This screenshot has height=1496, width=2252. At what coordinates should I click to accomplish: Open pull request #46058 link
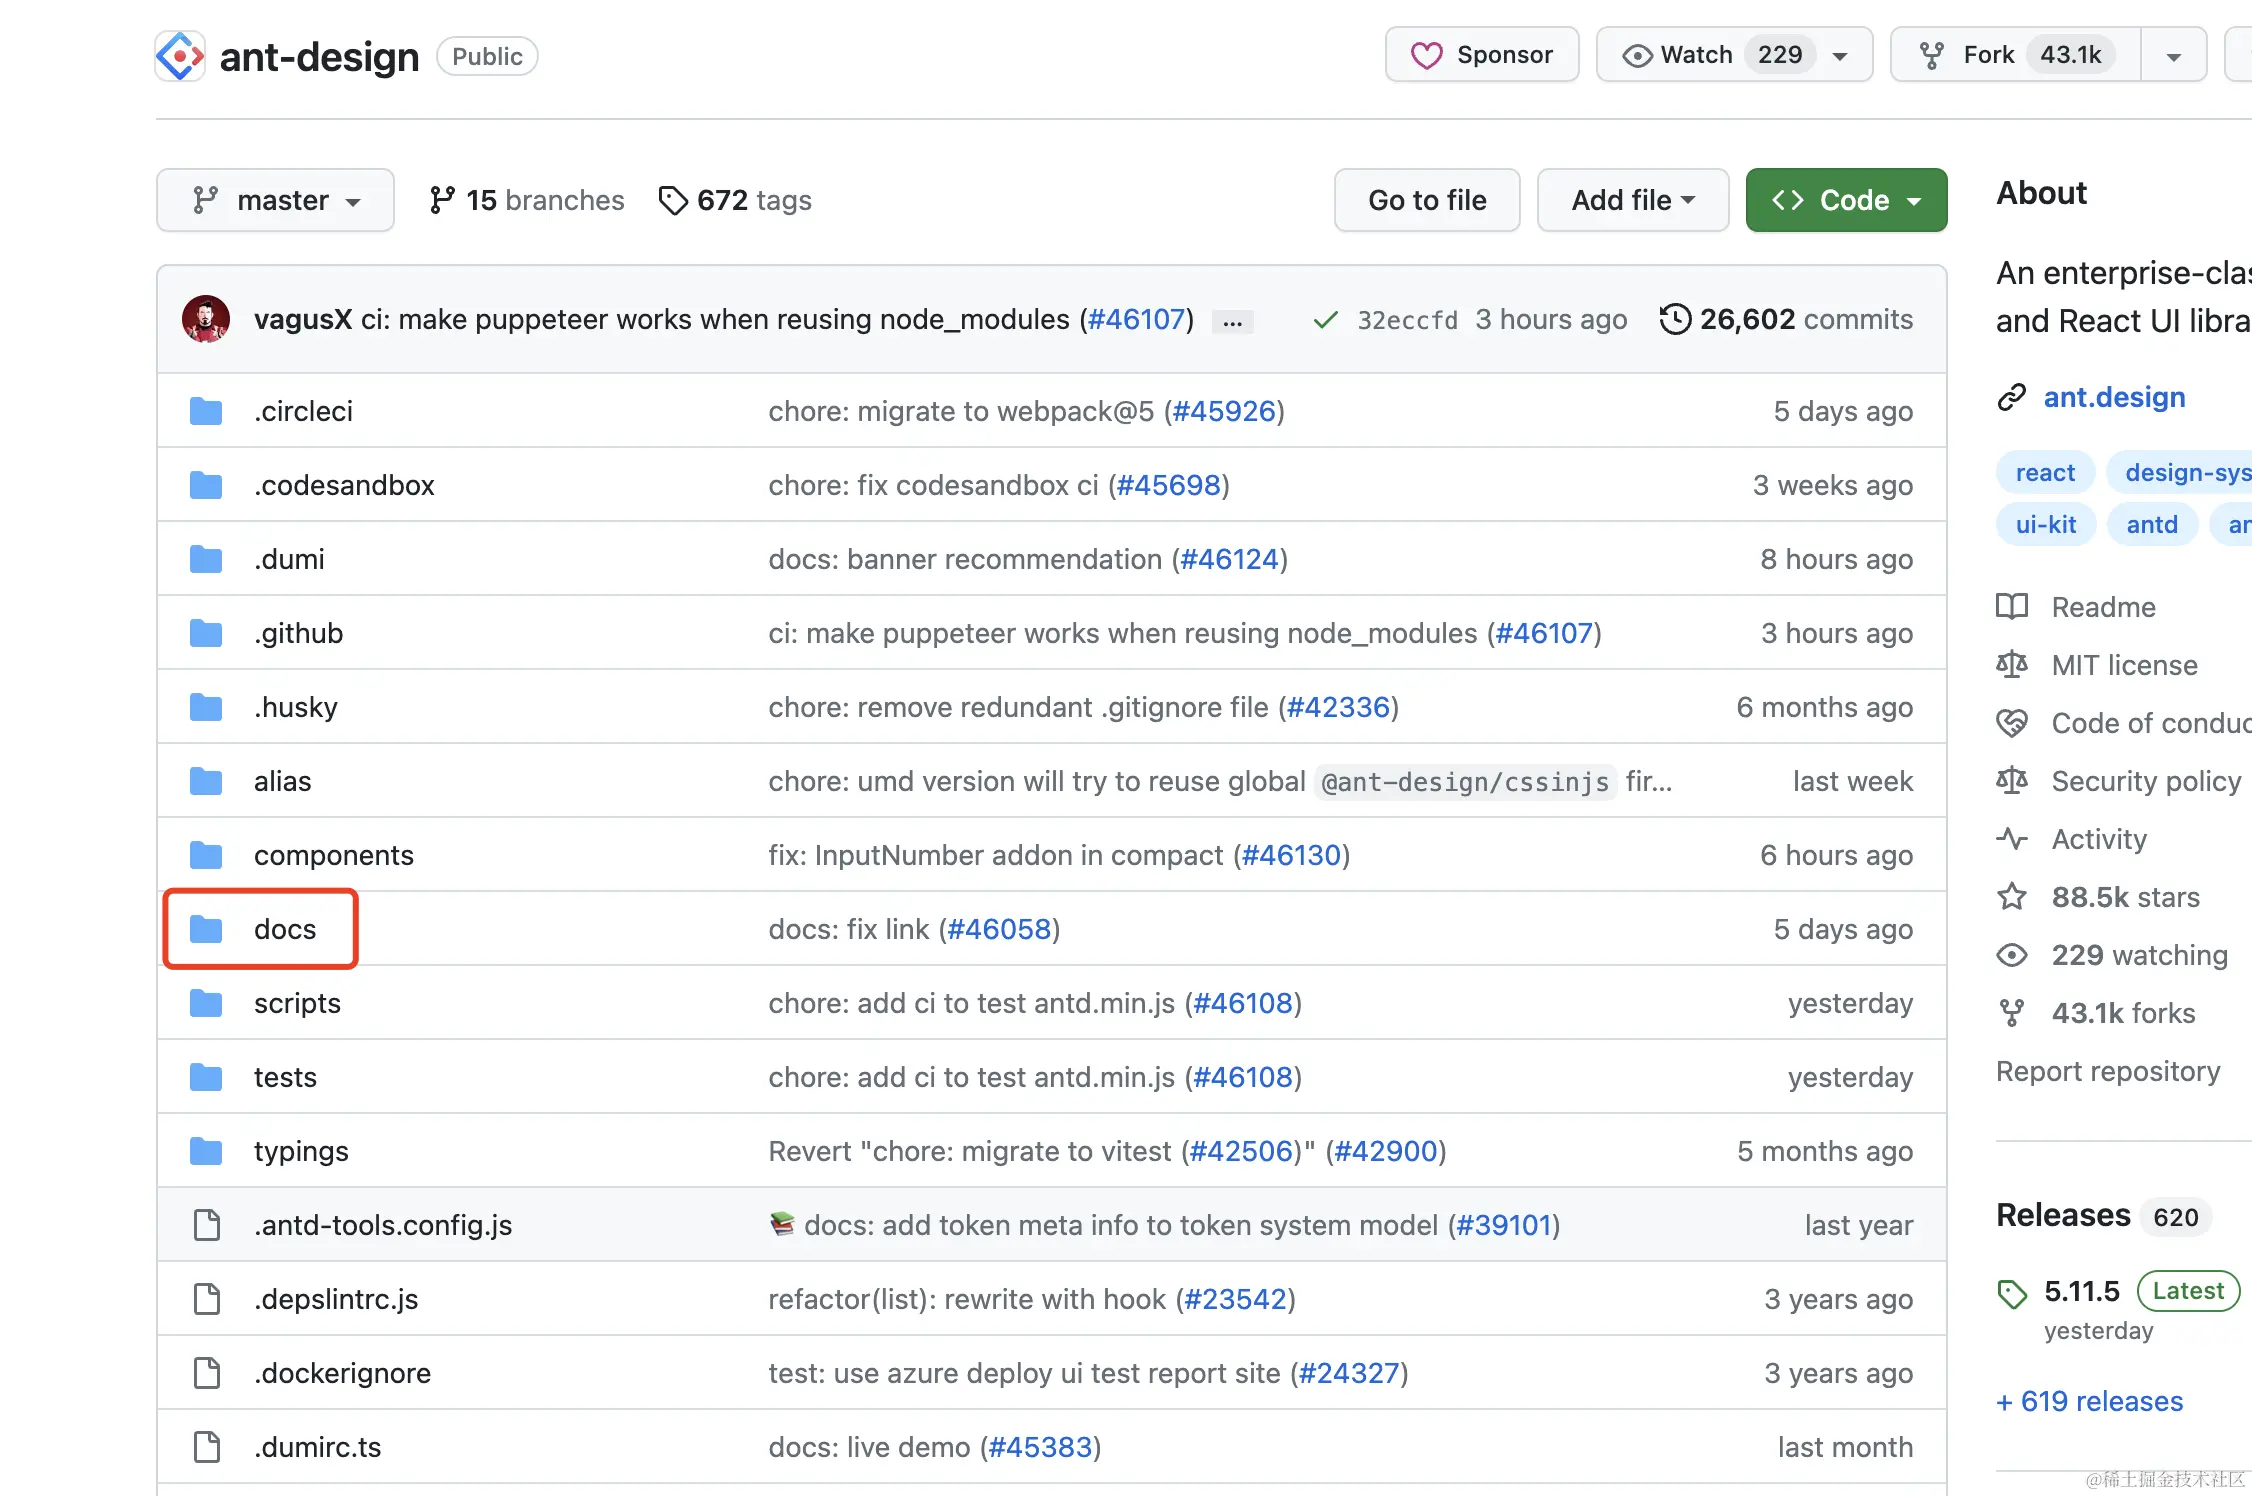coord(999,929)
